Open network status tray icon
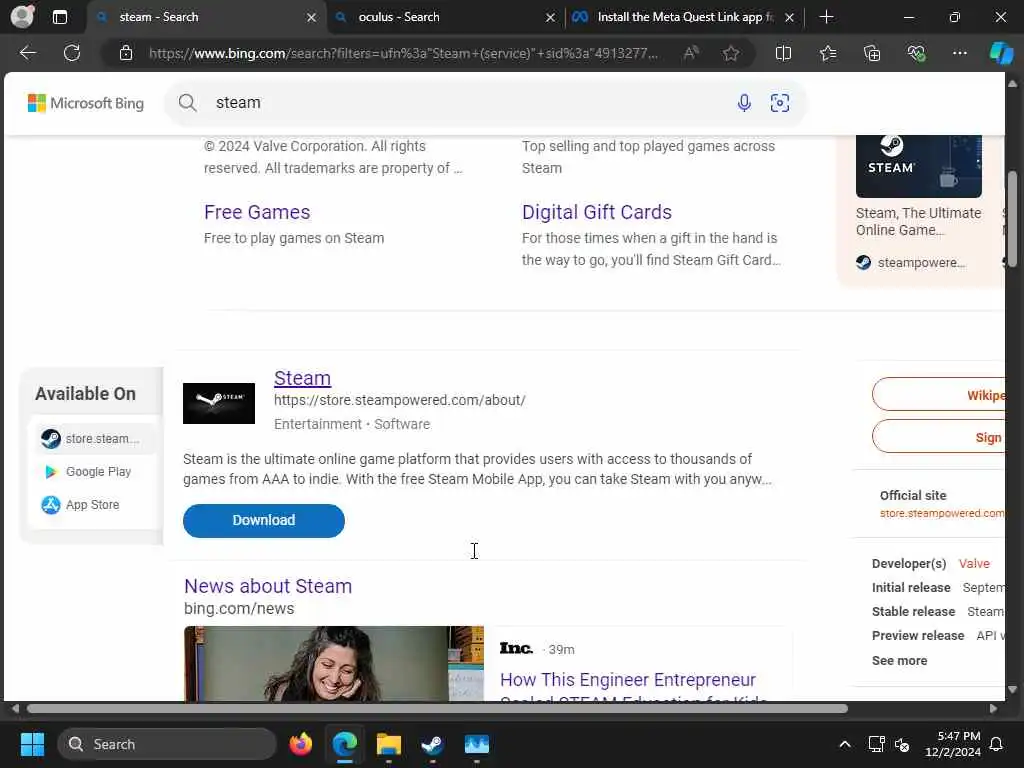The image size is (1024, 768). coord(876,744)
